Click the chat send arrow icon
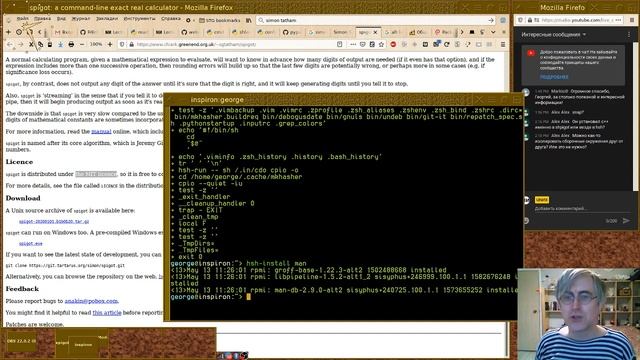The height and width of the screenshot is (360, 640). tap(626, 220)
